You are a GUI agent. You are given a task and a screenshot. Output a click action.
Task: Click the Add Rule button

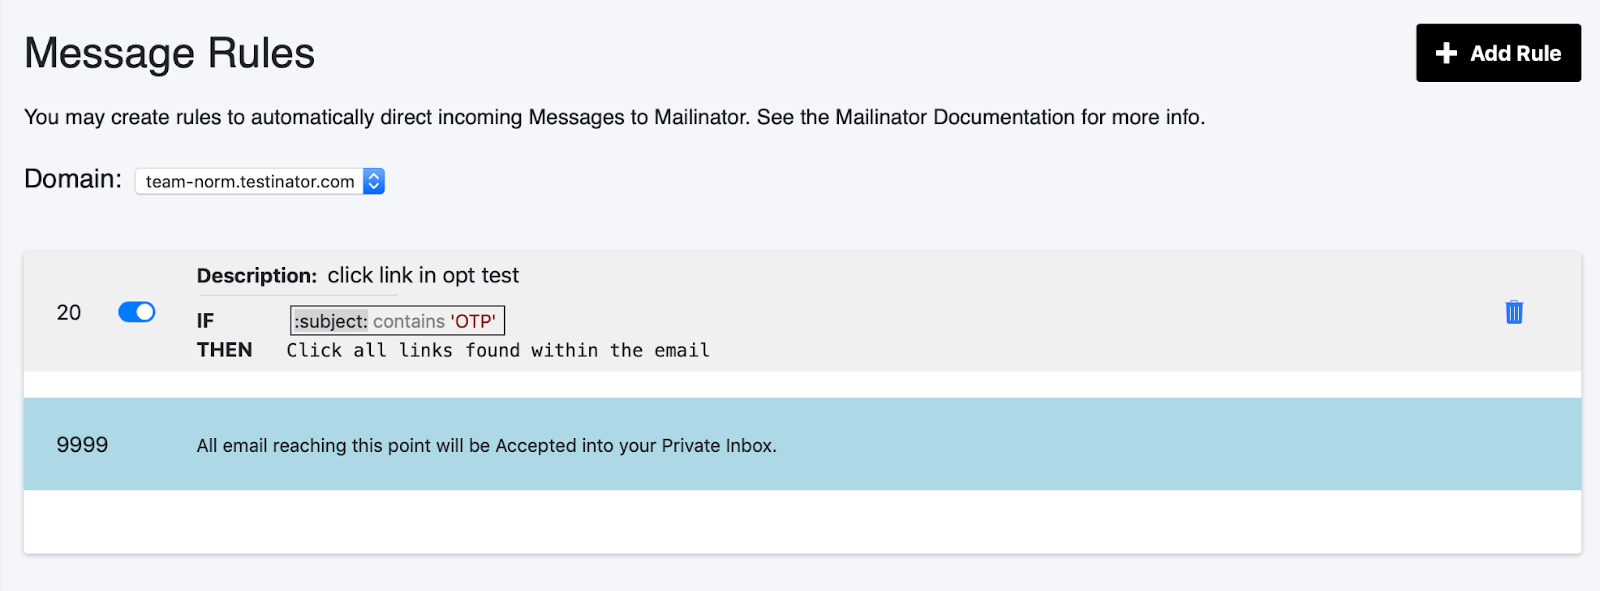(x=1497, y=53)
